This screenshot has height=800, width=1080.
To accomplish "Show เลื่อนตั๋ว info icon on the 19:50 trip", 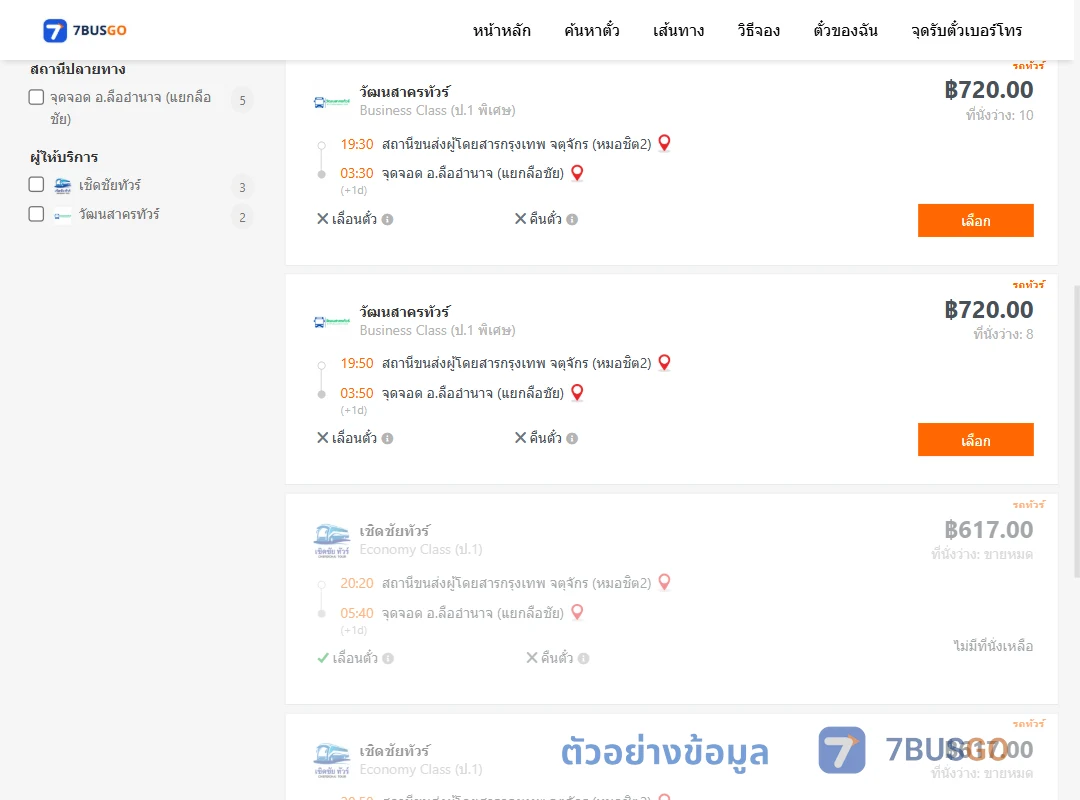I will tap(388, 439).
